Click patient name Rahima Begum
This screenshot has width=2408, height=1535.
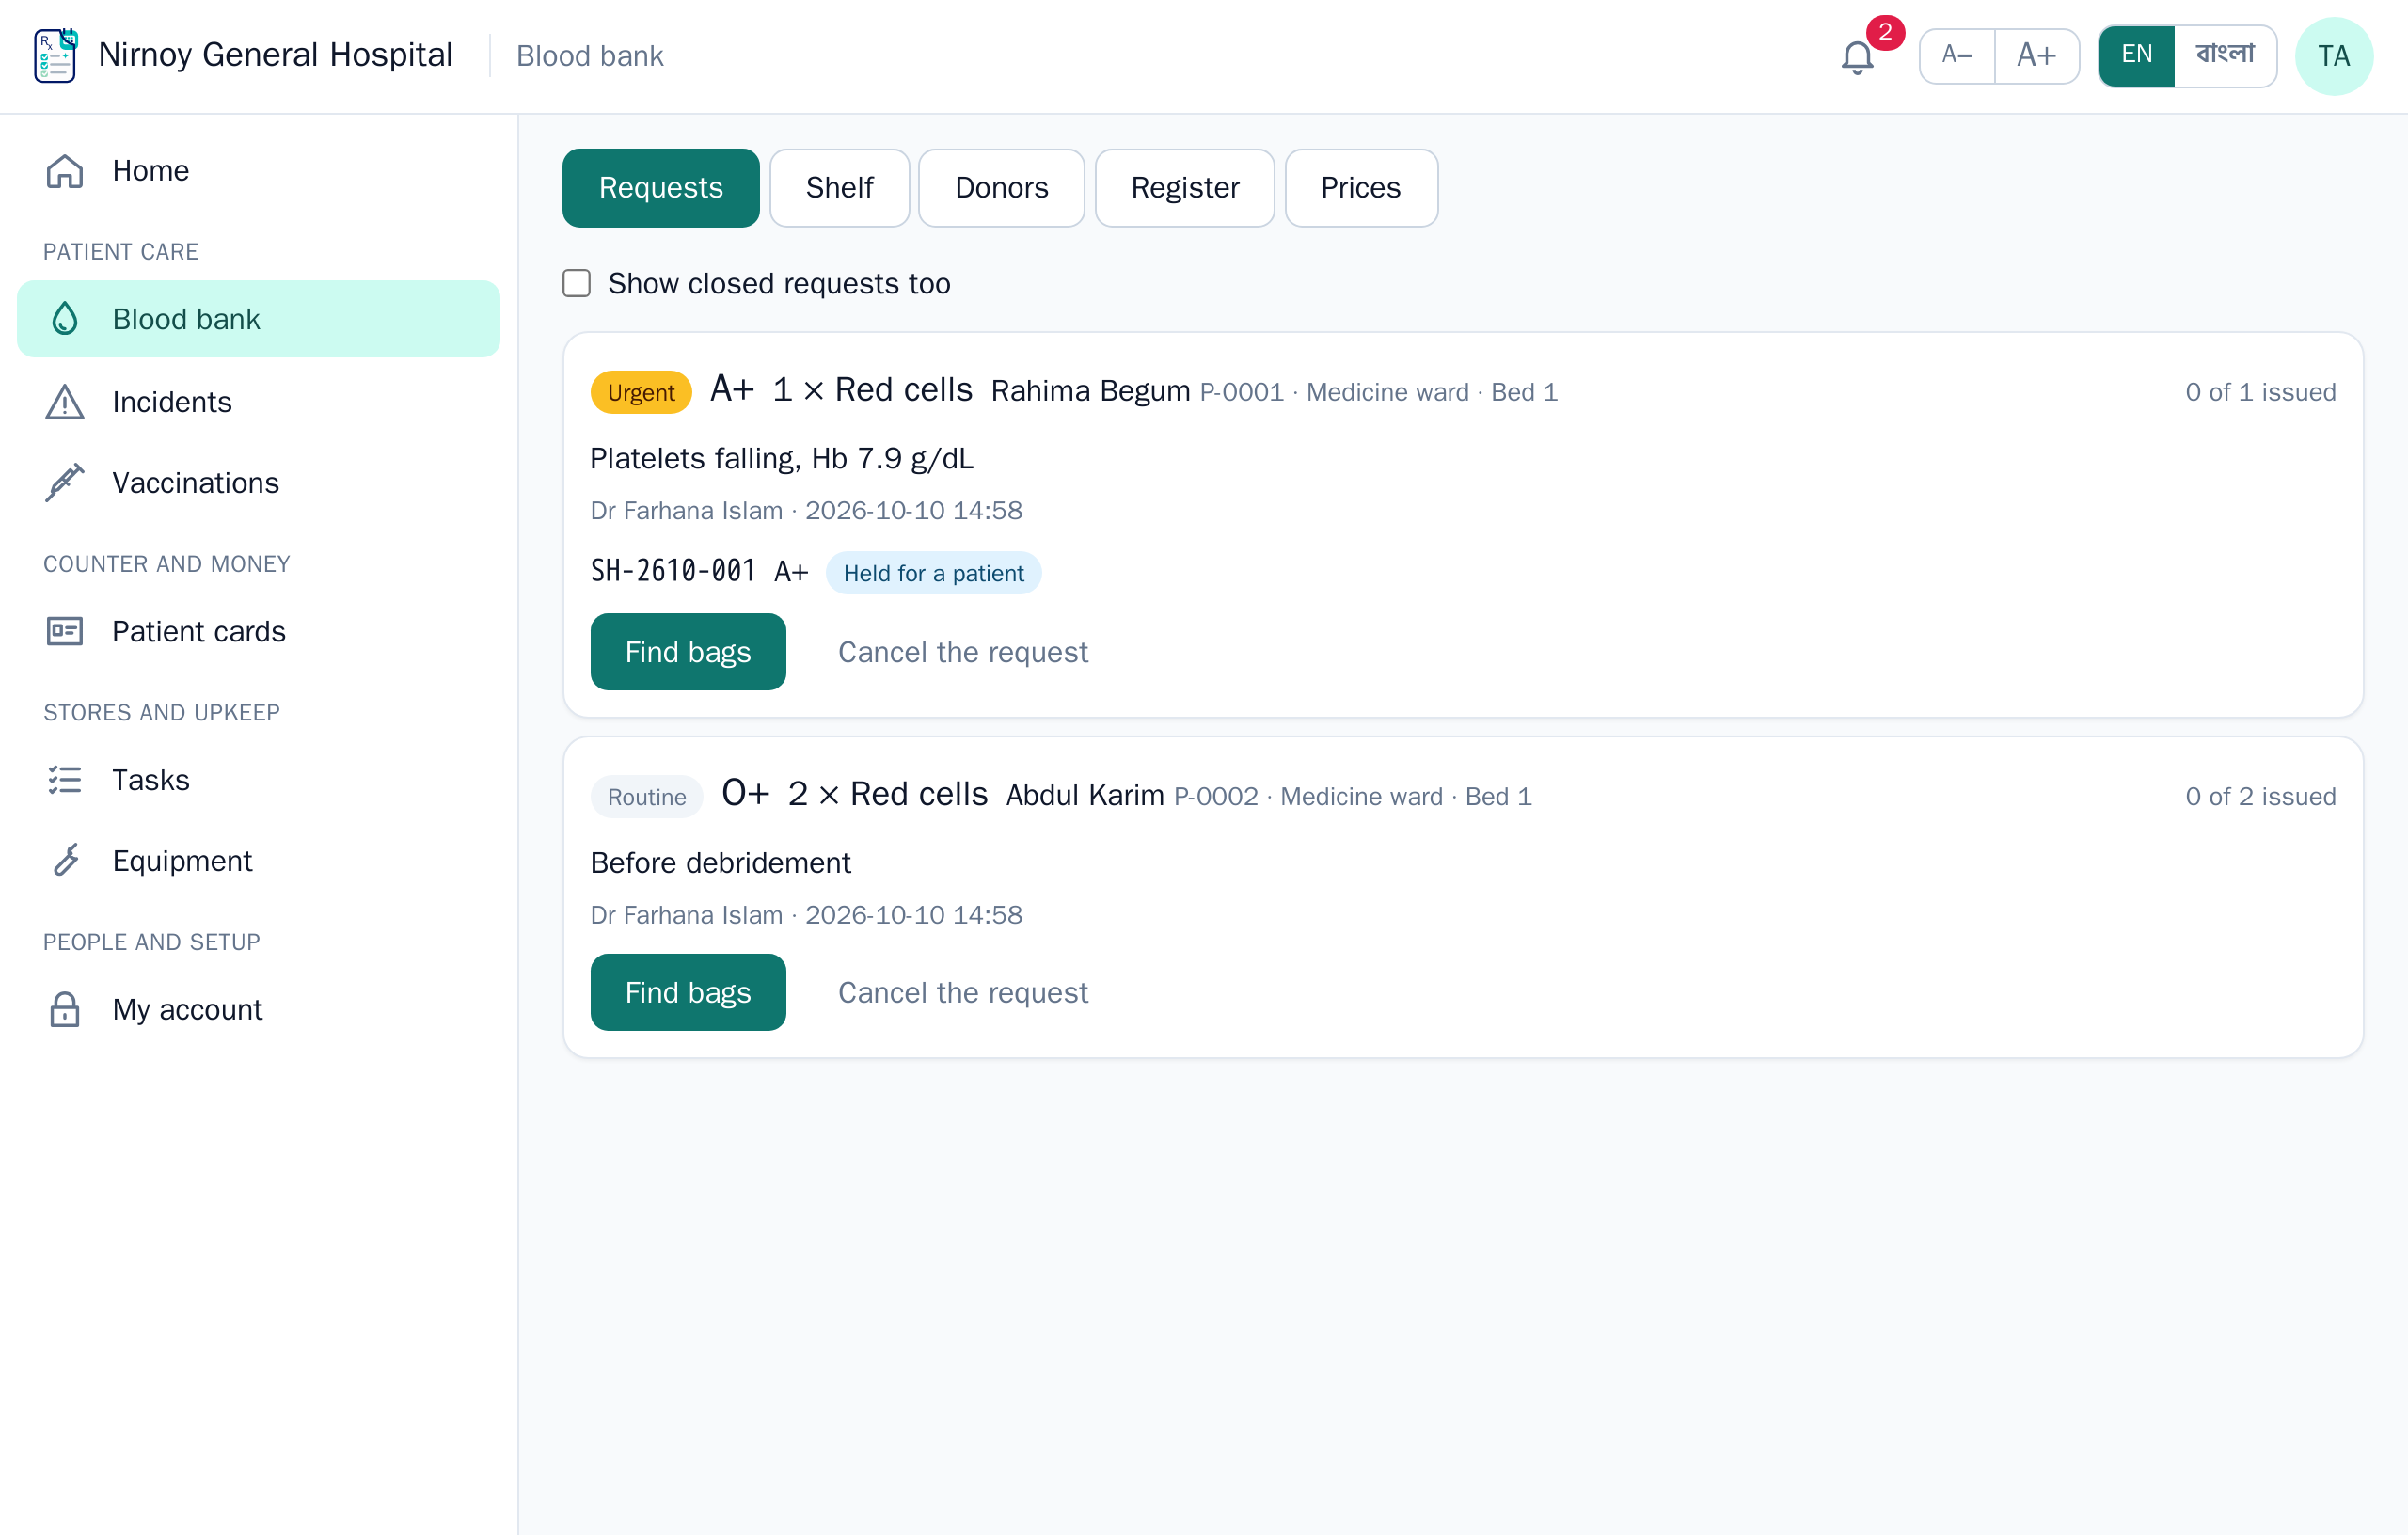[1090, 391]
